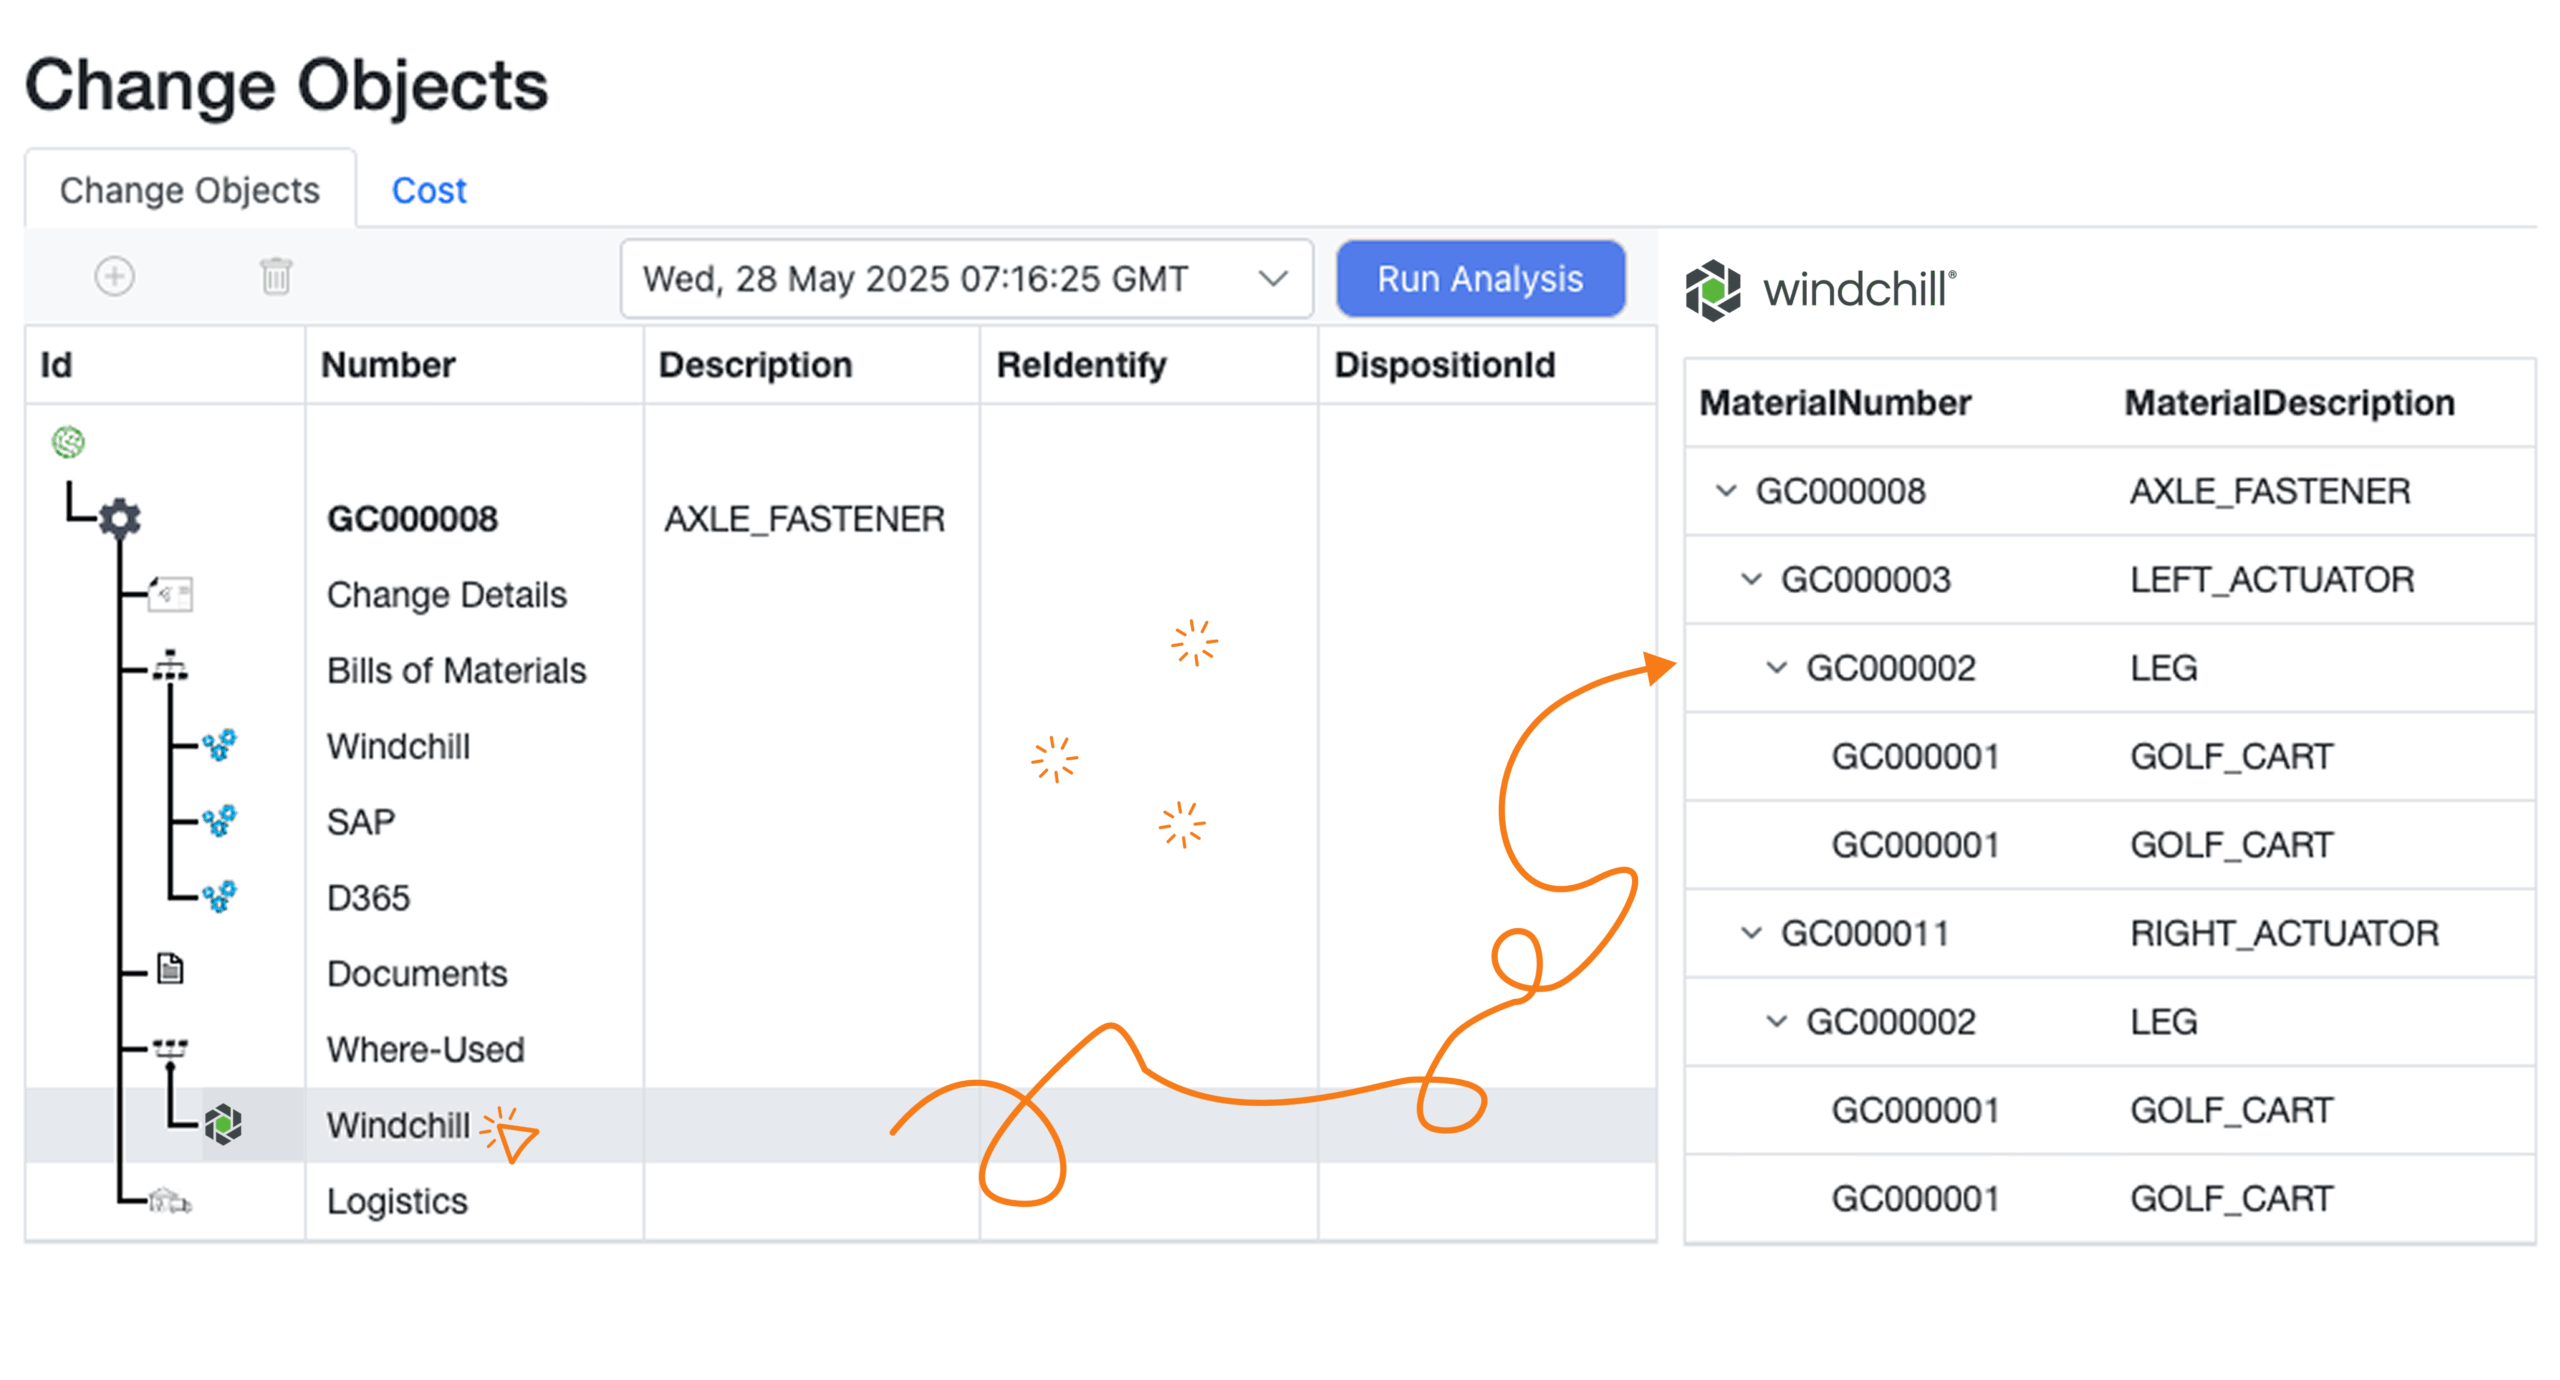Collapse the GC000003 LEFT_ACTUATOR row

(x=1750, y=578)
